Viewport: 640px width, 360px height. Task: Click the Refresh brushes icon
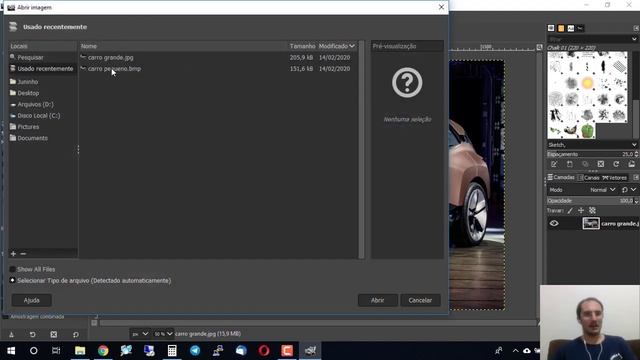[616, 164]
